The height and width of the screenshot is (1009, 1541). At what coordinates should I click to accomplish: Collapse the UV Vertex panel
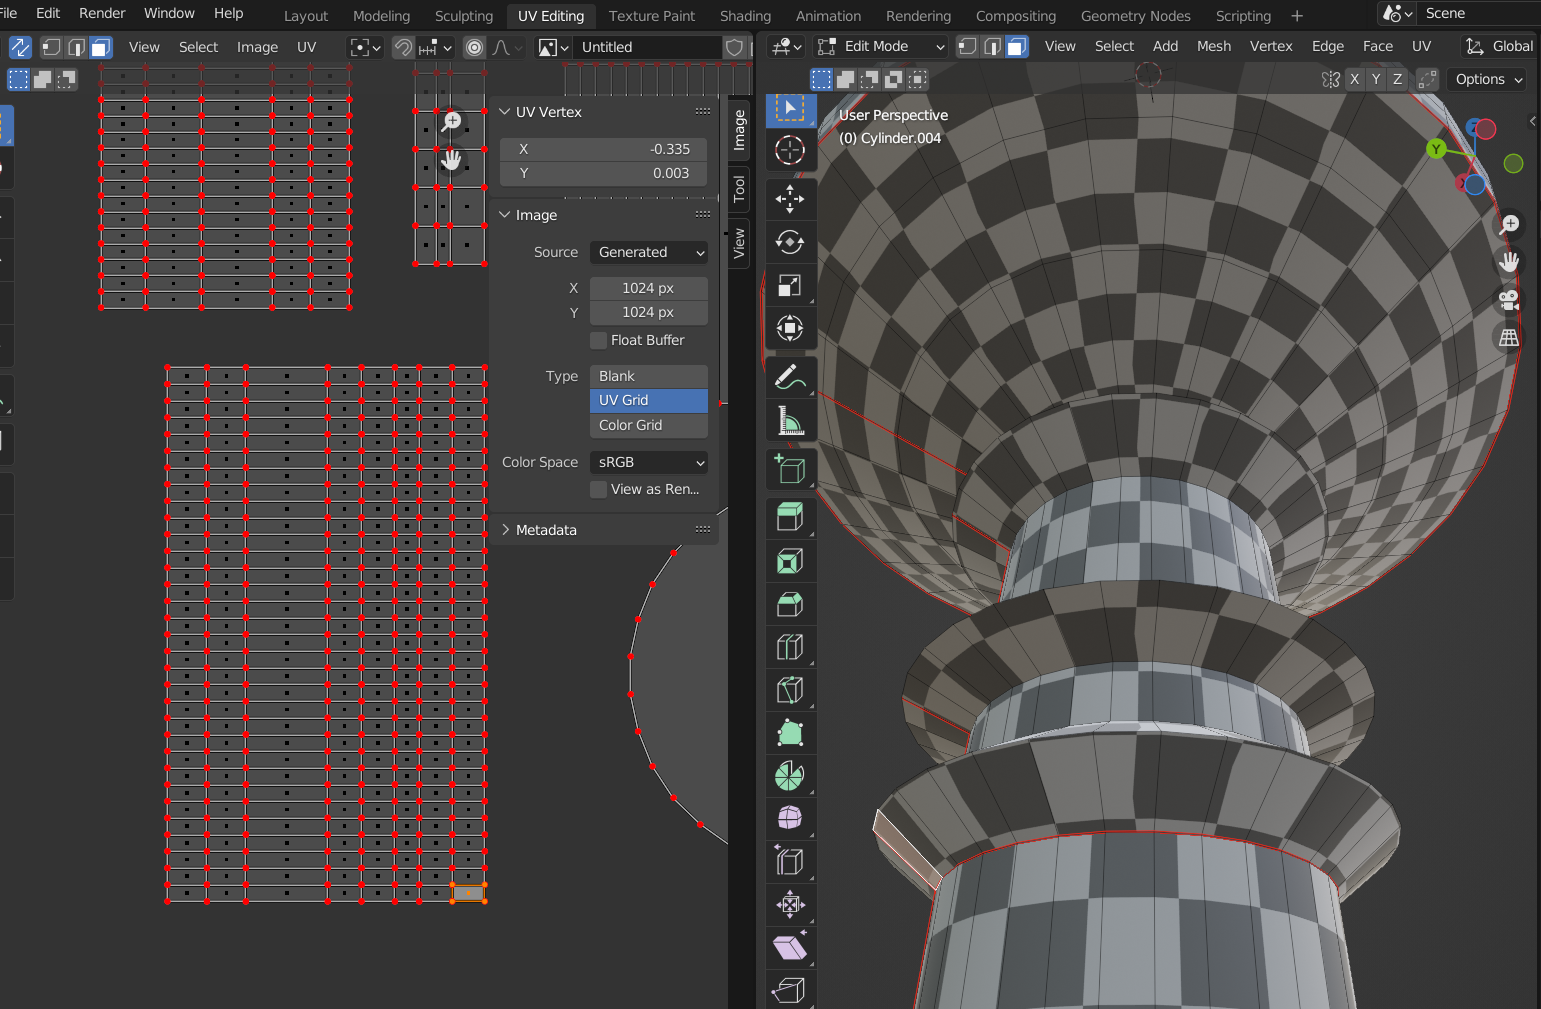(548, 112)
